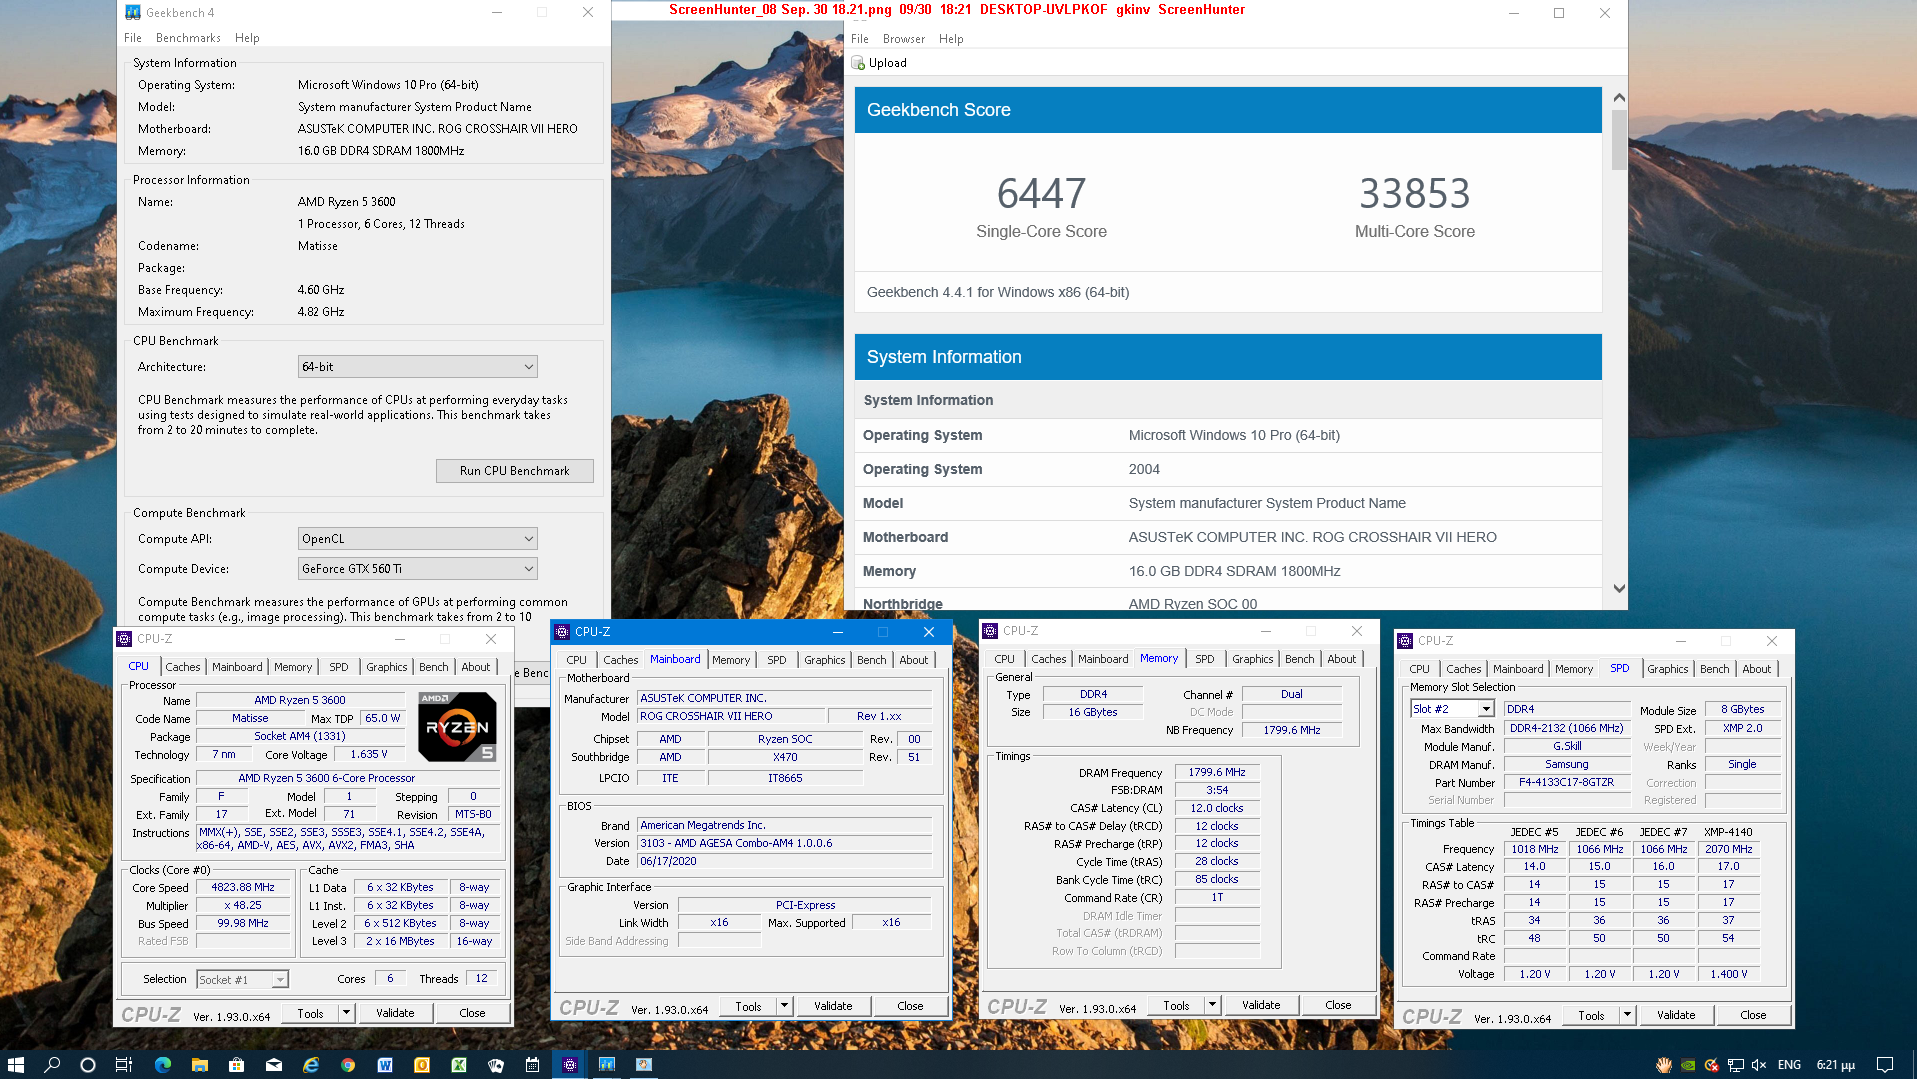Launch Google Chrome from the taskbar
This screenshot has width=1917, height=1079.
348,1065
